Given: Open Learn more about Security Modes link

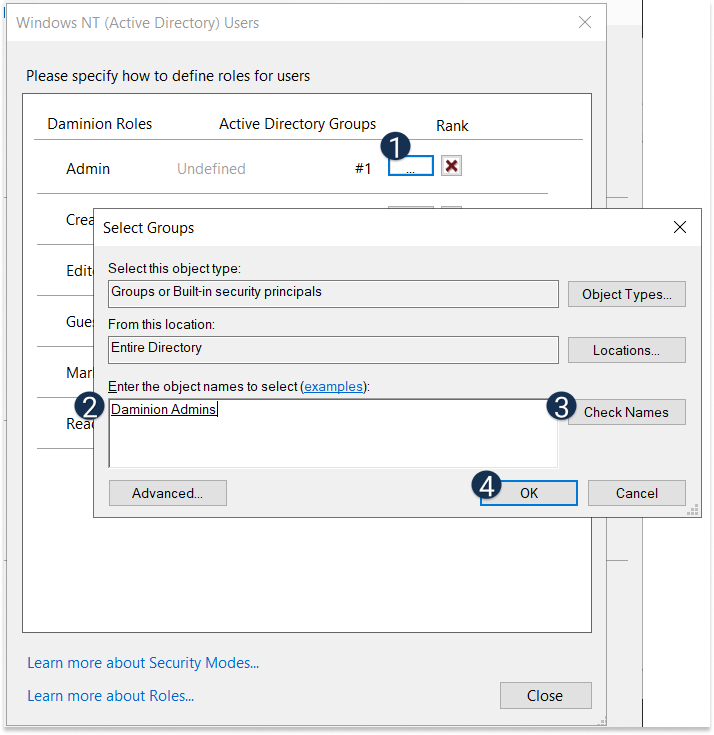Looking at the screenshot, I should coord(143,663).
